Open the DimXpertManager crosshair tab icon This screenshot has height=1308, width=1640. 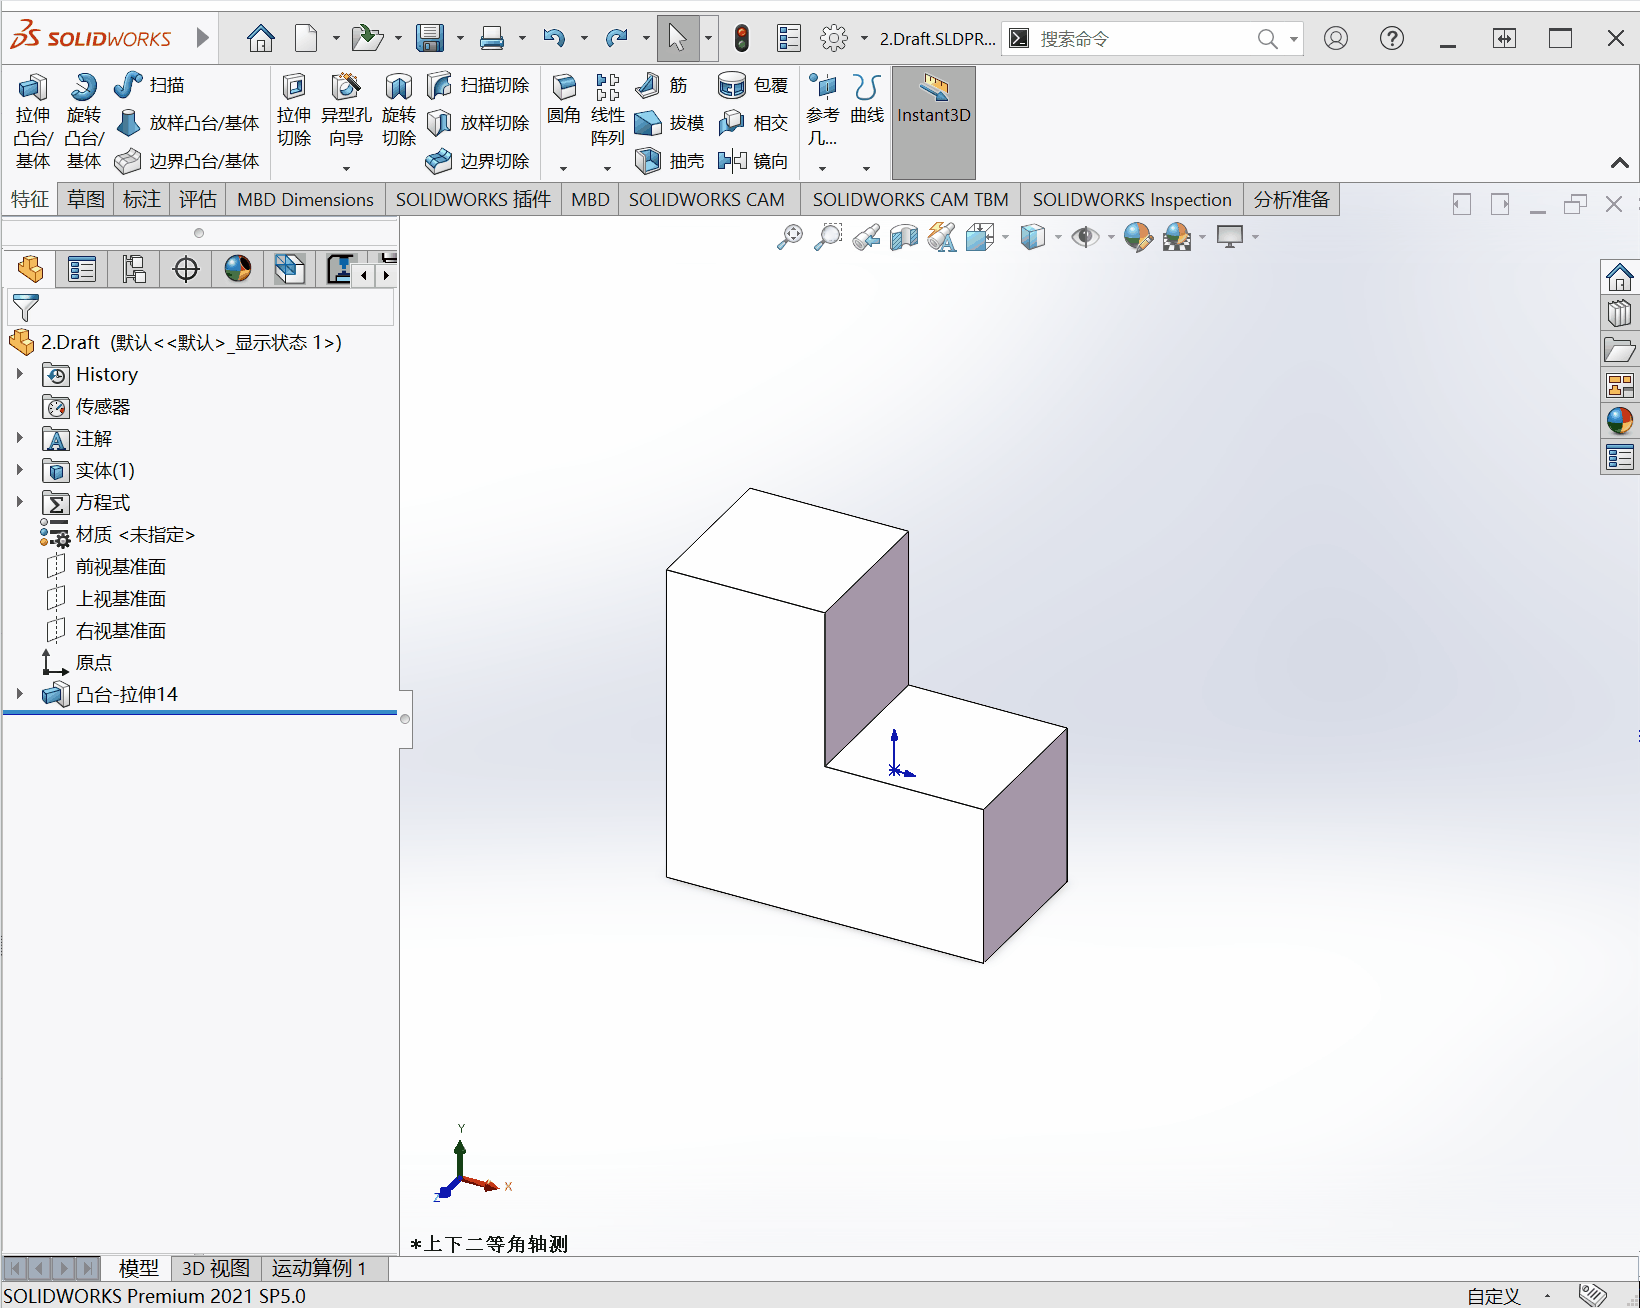186,269
